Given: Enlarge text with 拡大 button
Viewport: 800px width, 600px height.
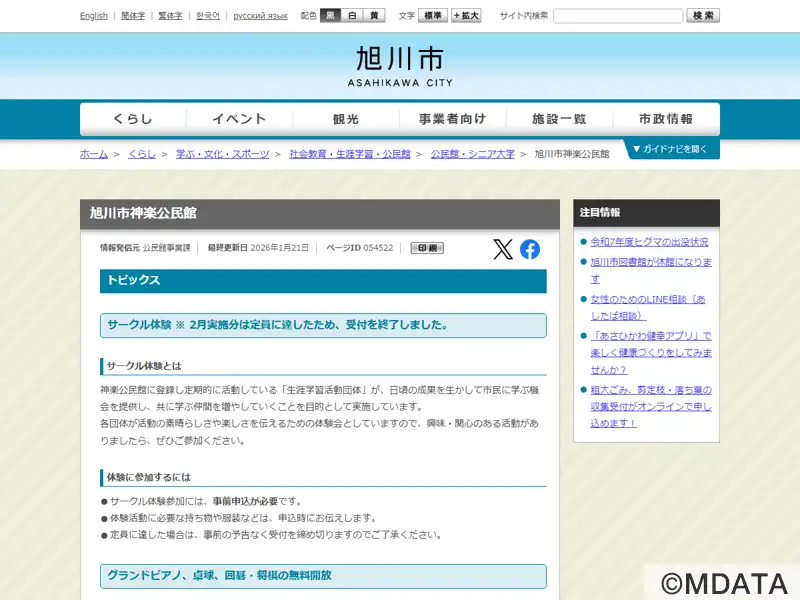Looking at the screenshot, I should click(466, 16).
